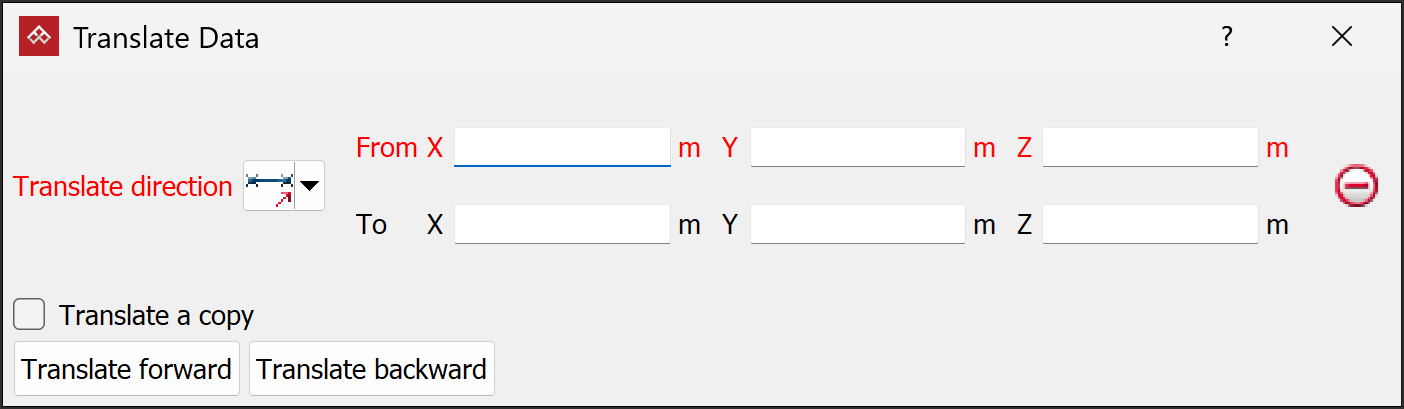Click the To X input field
The width and height of the screenshot is (1404, 409).
562,225
